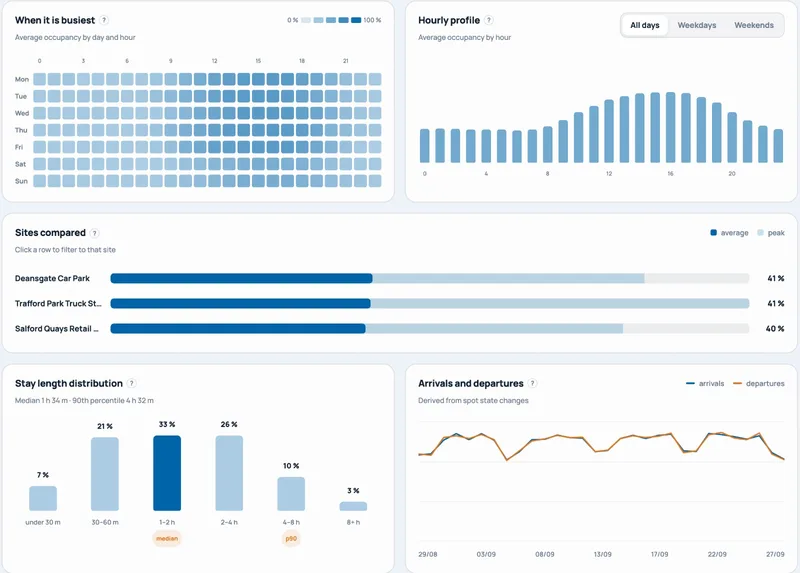The height and width of the screenshot is (573, 800).
Task: Click the under 30 m bar
Action: coord(43,499)
